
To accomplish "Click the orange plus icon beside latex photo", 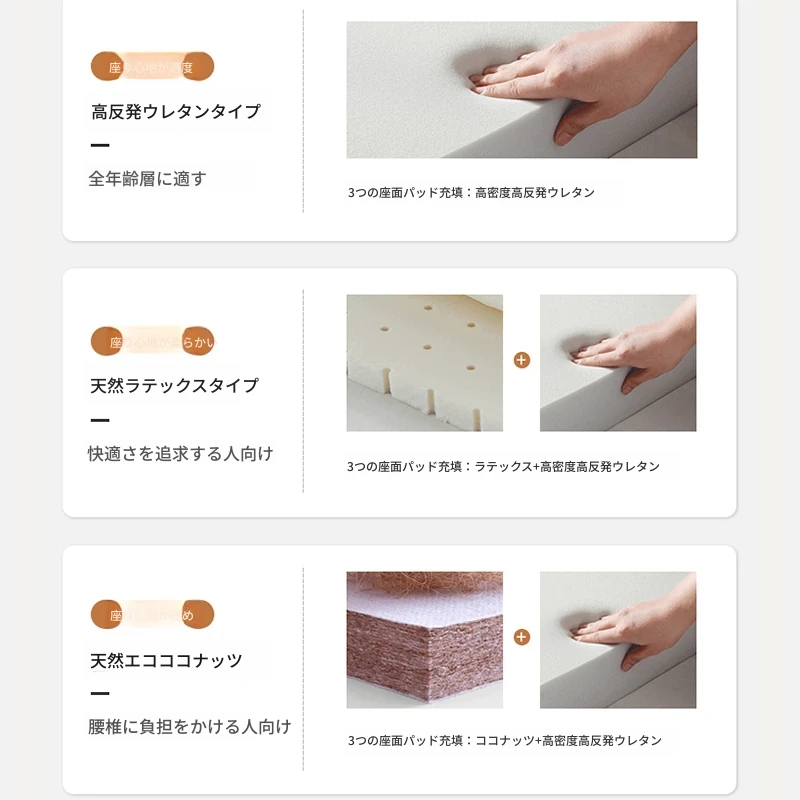I will coord(521,360).
